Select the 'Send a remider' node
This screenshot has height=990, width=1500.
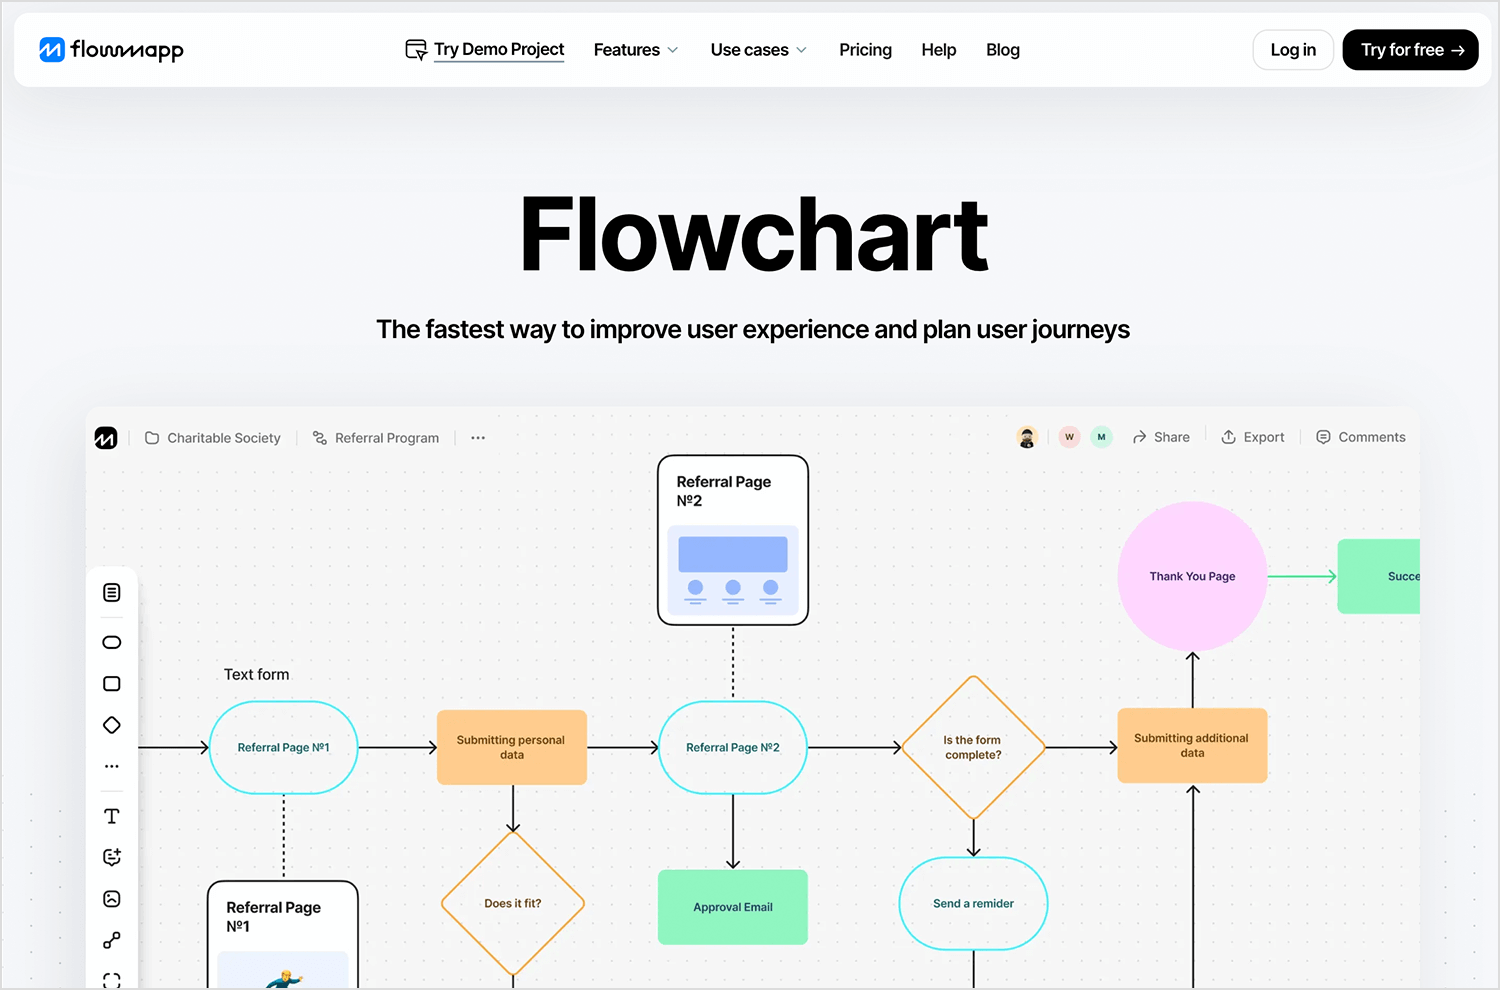973,903
